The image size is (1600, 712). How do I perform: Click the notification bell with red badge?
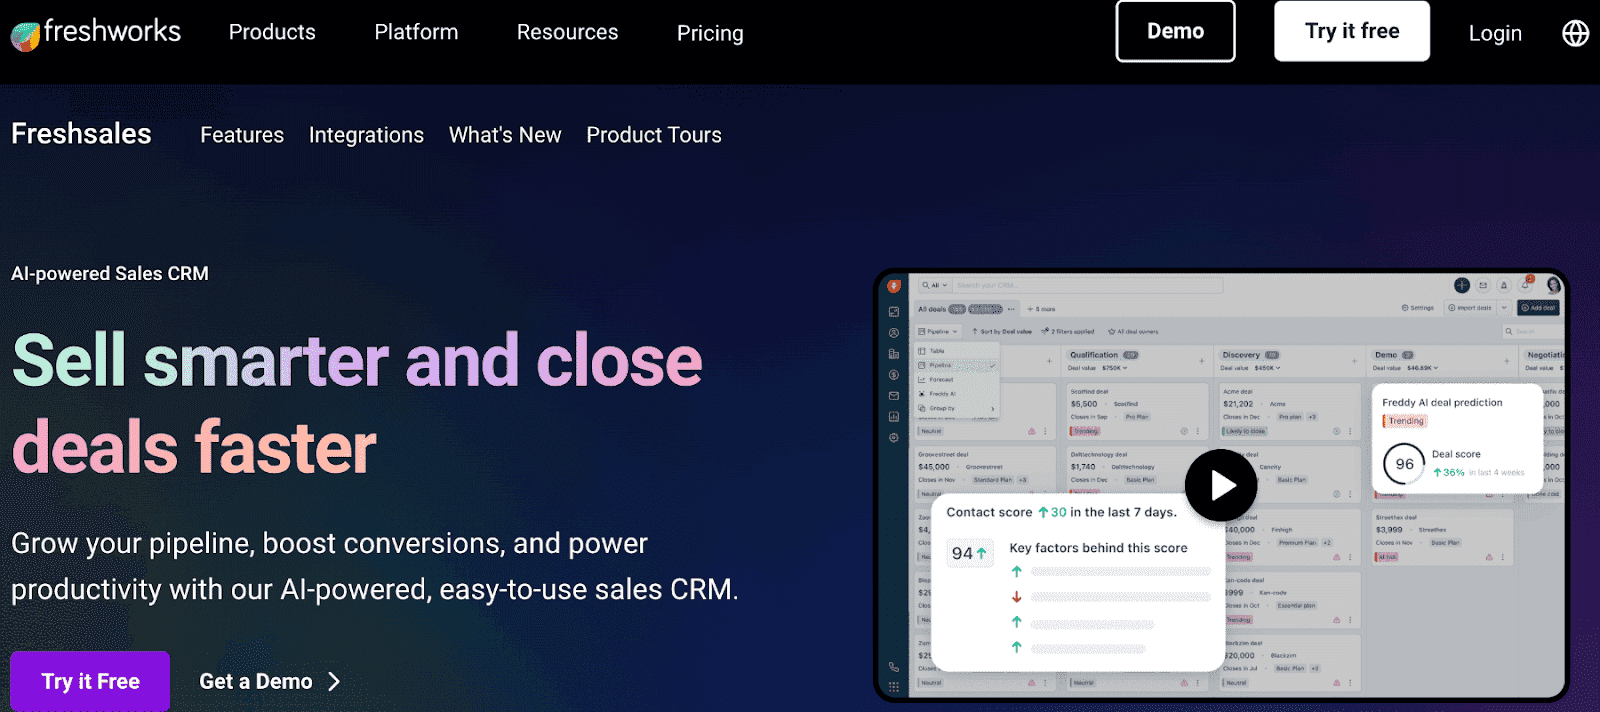pos(1526,285)
